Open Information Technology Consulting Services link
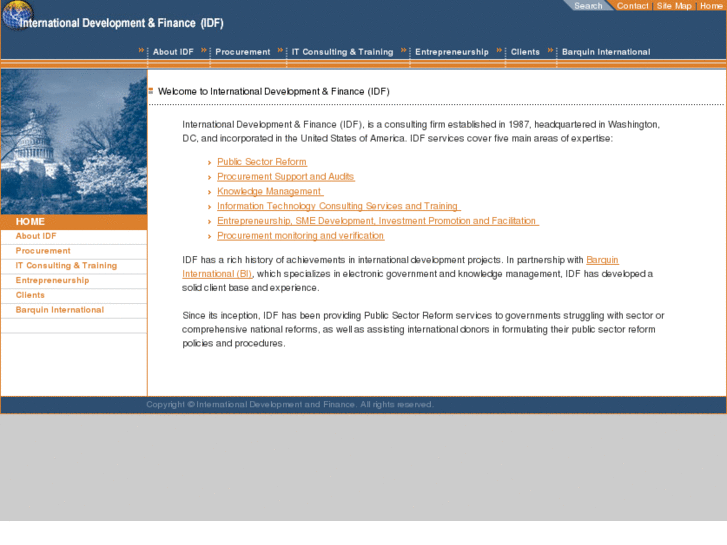 coord(338,206)
